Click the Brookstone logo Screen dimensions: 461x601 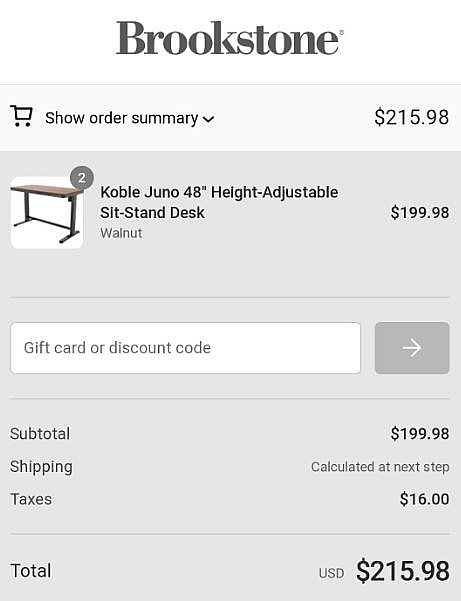pyautogui.click(x=229, y=38)
